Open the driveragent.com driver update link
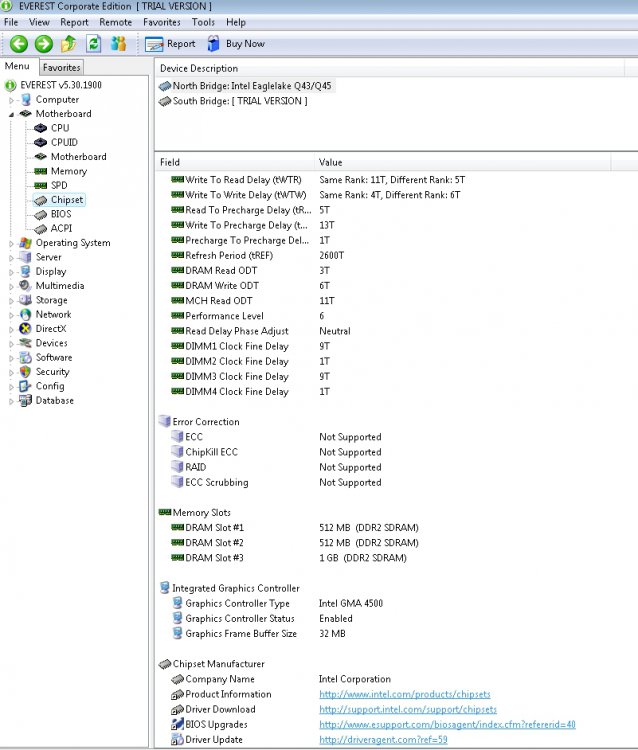The image size is (638, 750). 383,739
